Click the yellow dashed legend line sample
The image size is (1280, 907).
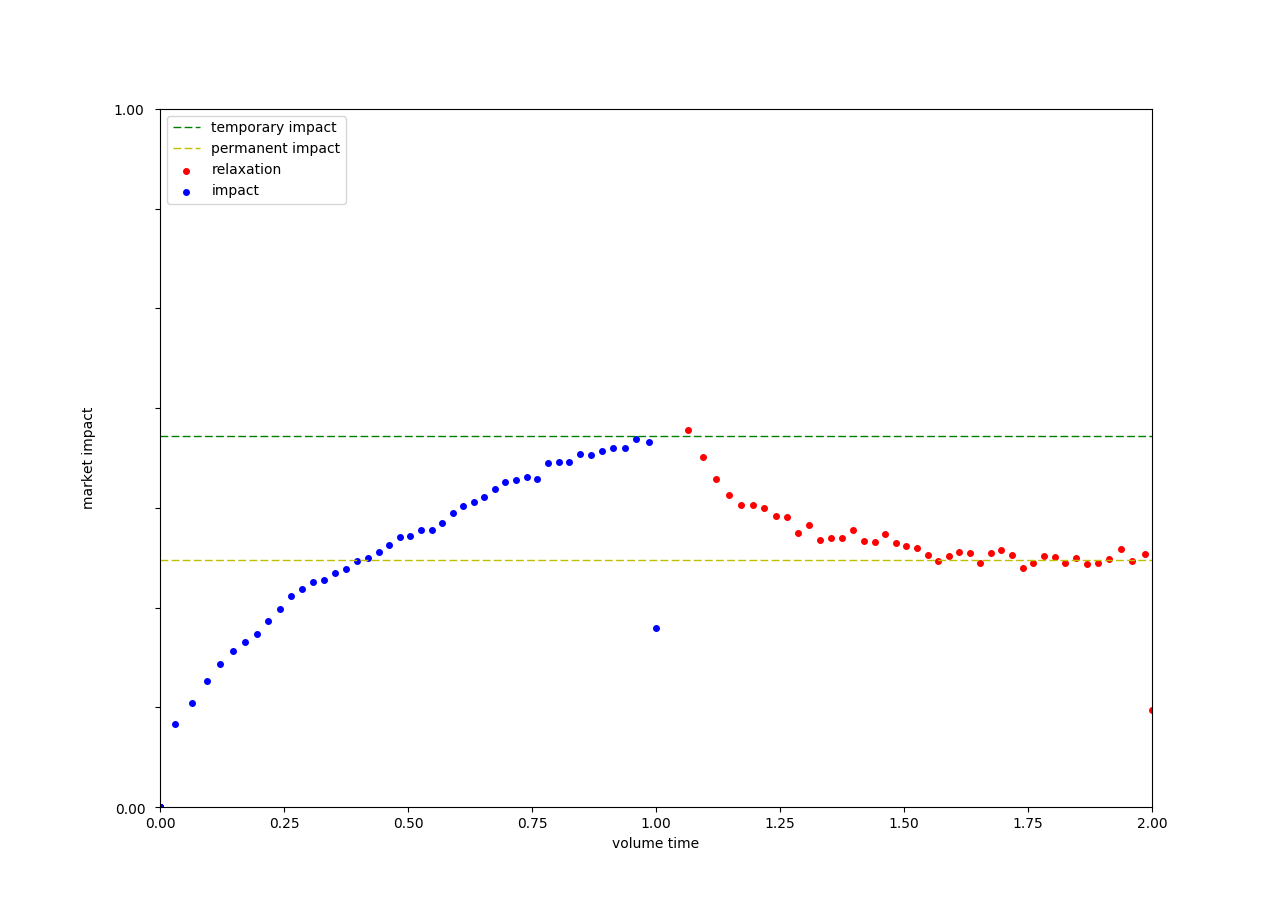[187, 149]
